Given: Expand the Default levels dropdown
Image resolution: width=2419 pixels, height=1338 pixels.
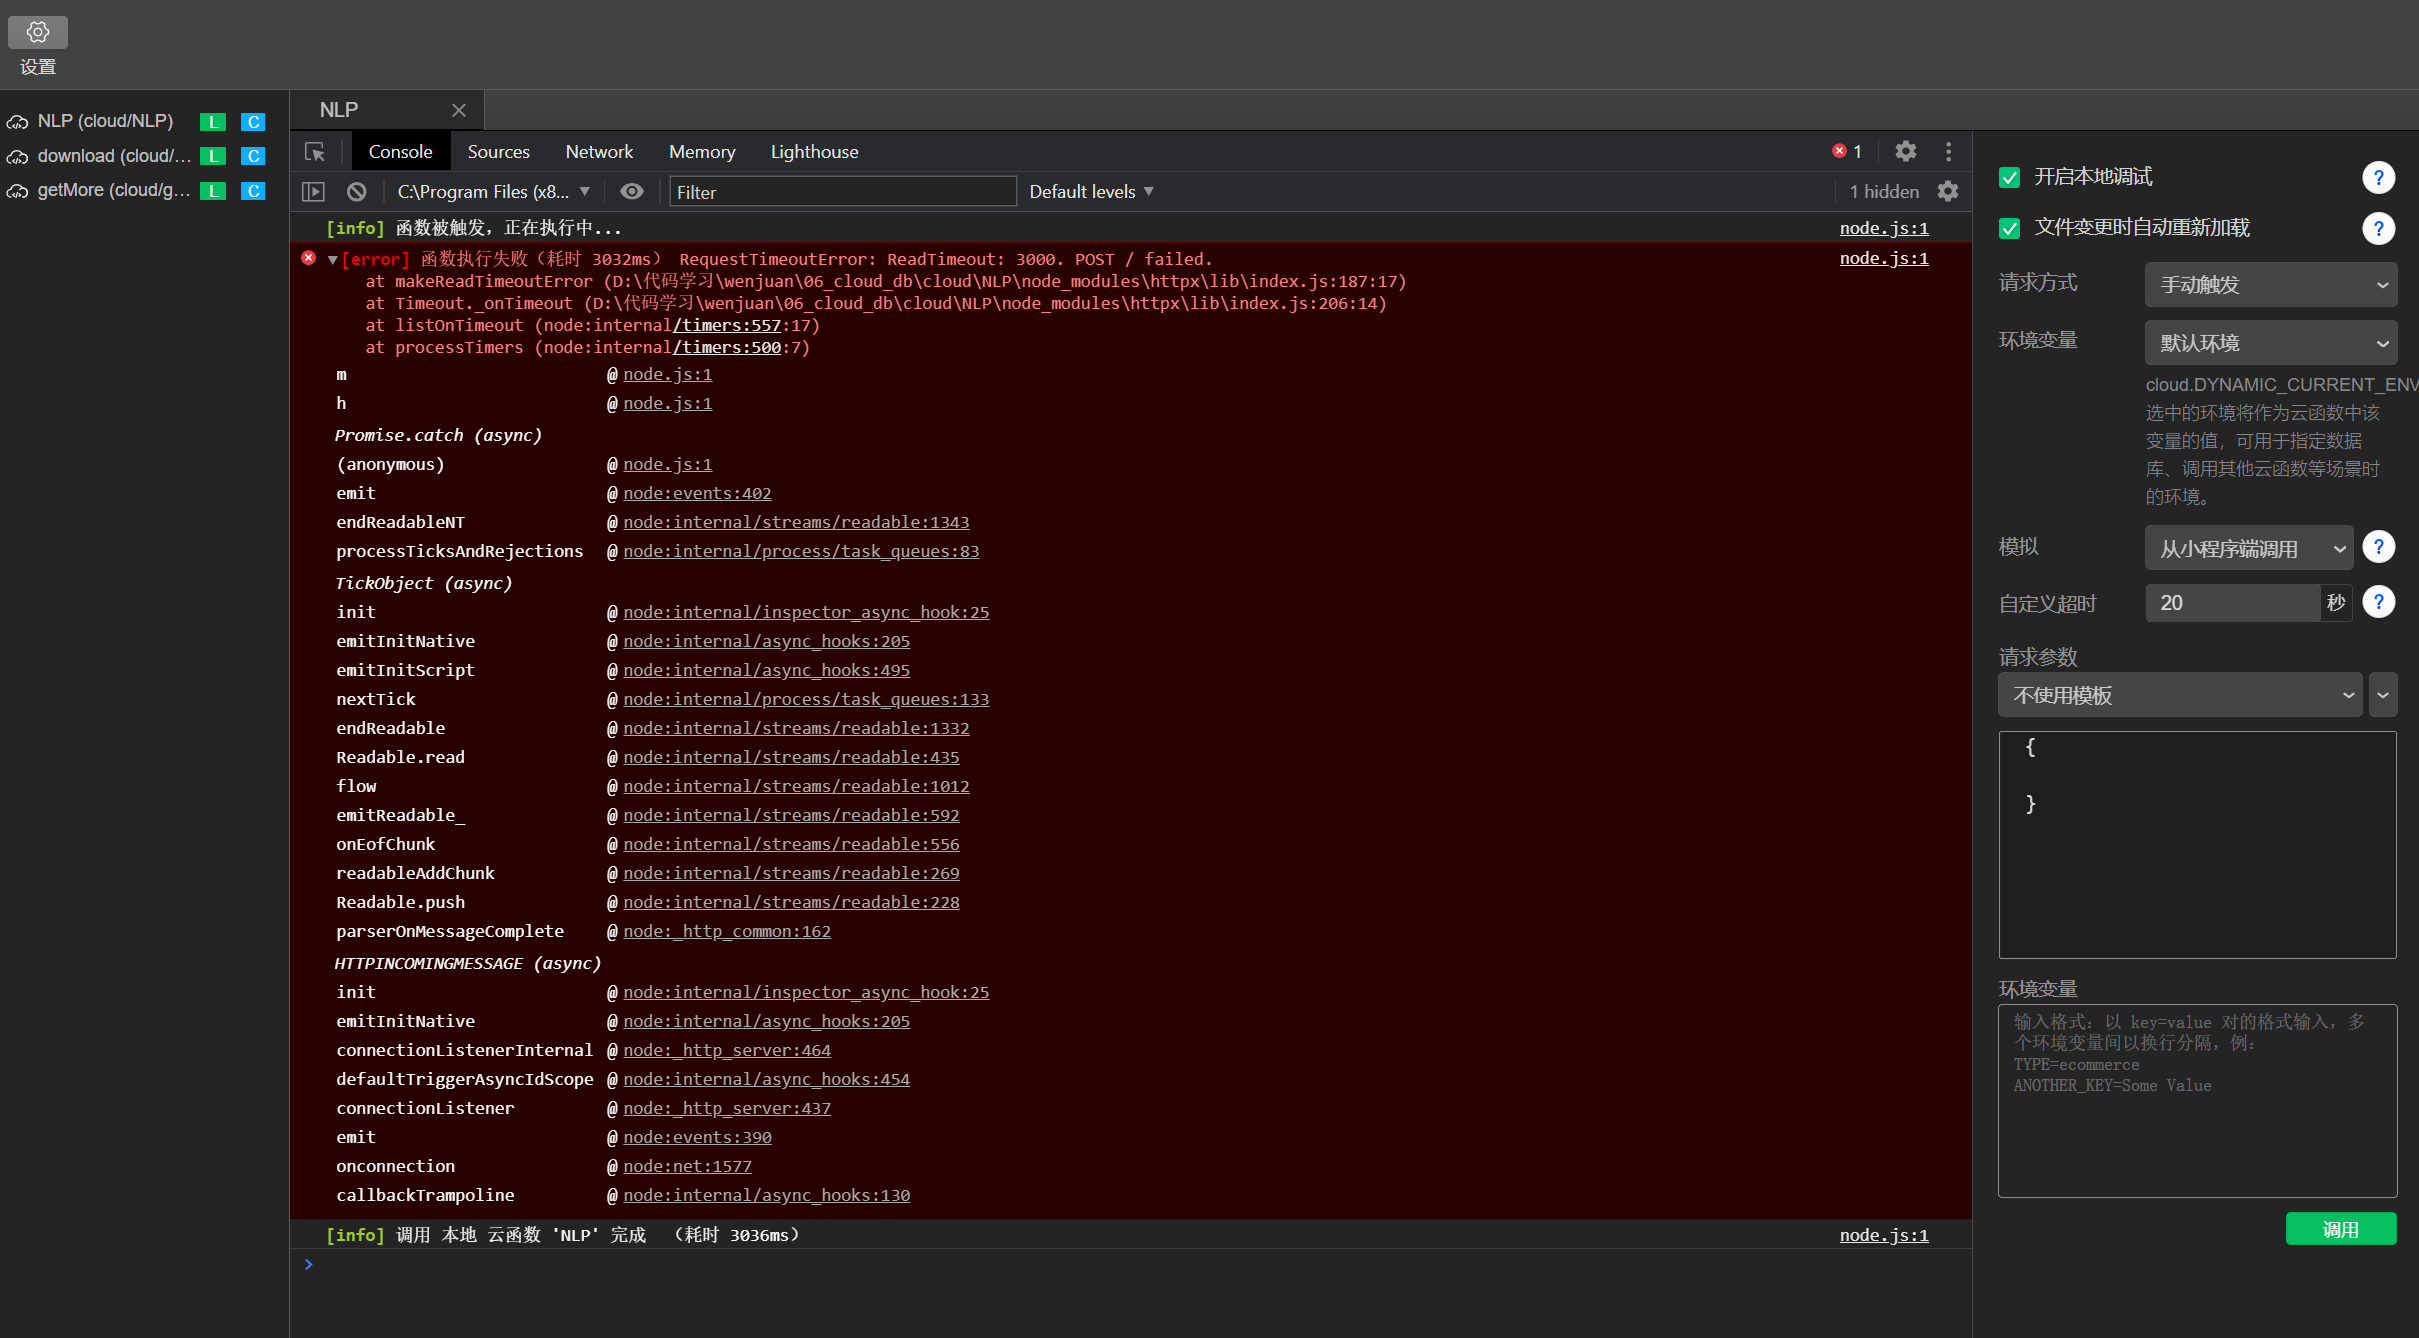Looking at the screenshot, I should click(x=1091, y=192).
